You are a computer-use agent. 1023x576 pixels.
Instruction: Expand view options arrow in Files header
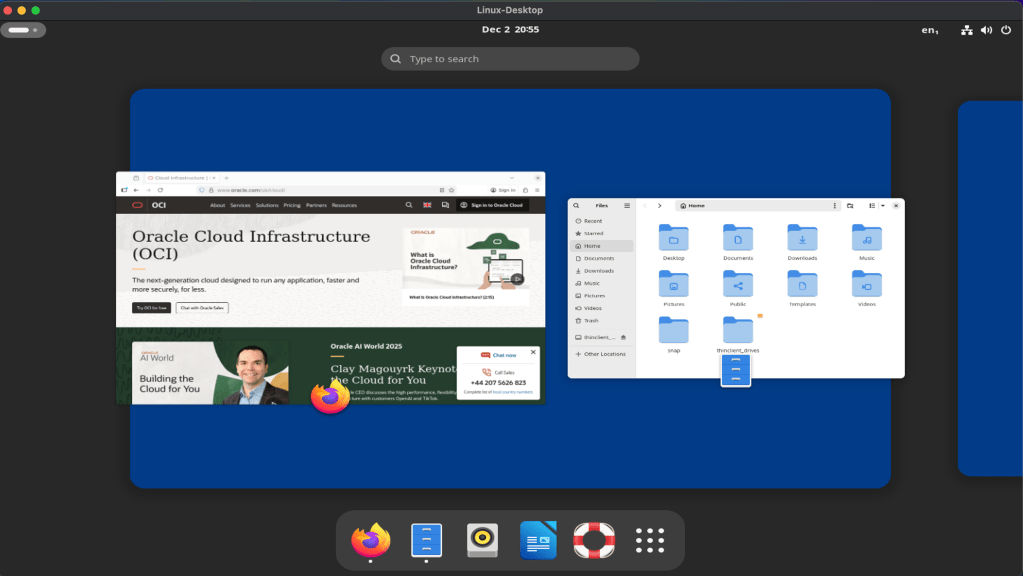pyautogui.click(x=882, y=205)
